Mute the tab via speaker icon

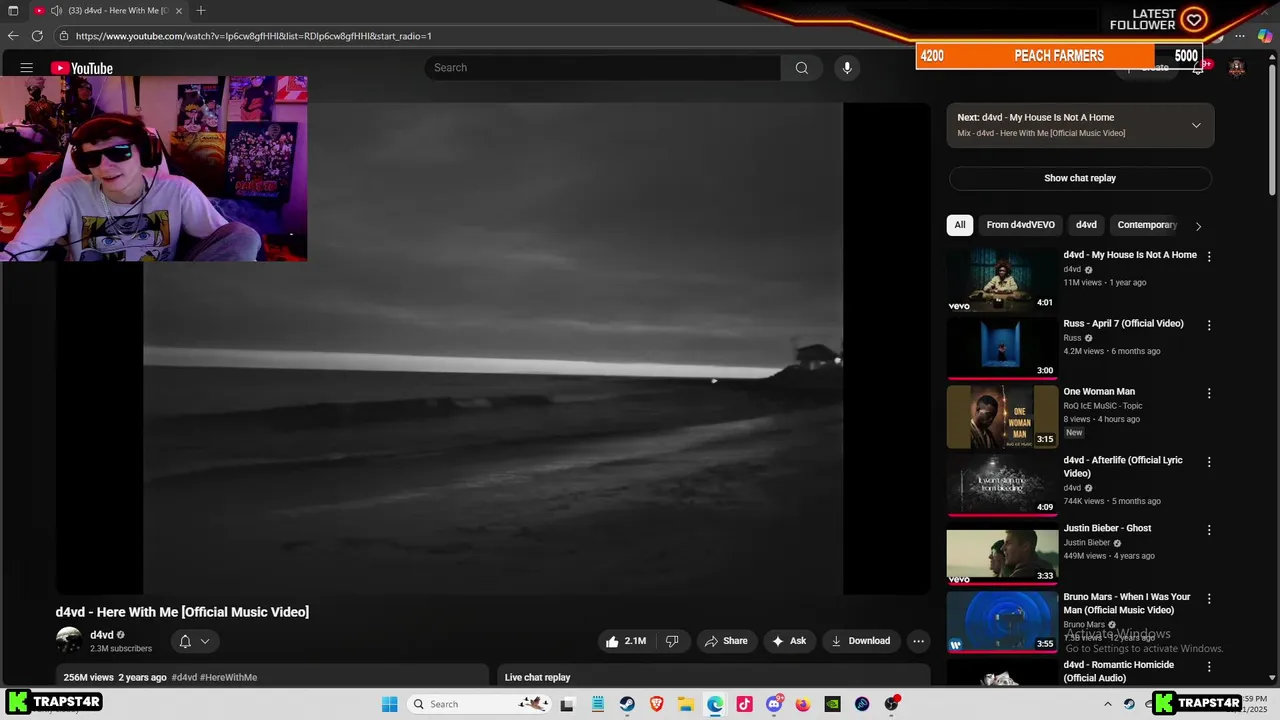pos(56,10)
